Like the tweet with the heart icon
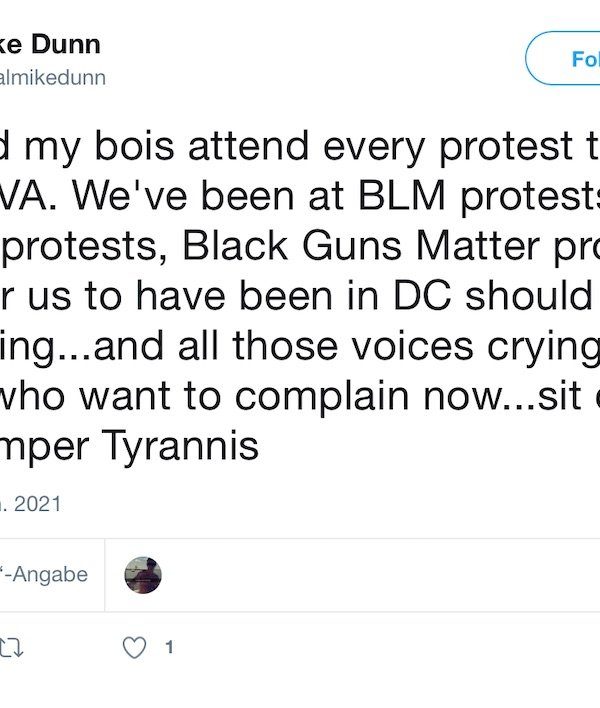The width and height of the screenshot is (600, 708). click(134, 648)
